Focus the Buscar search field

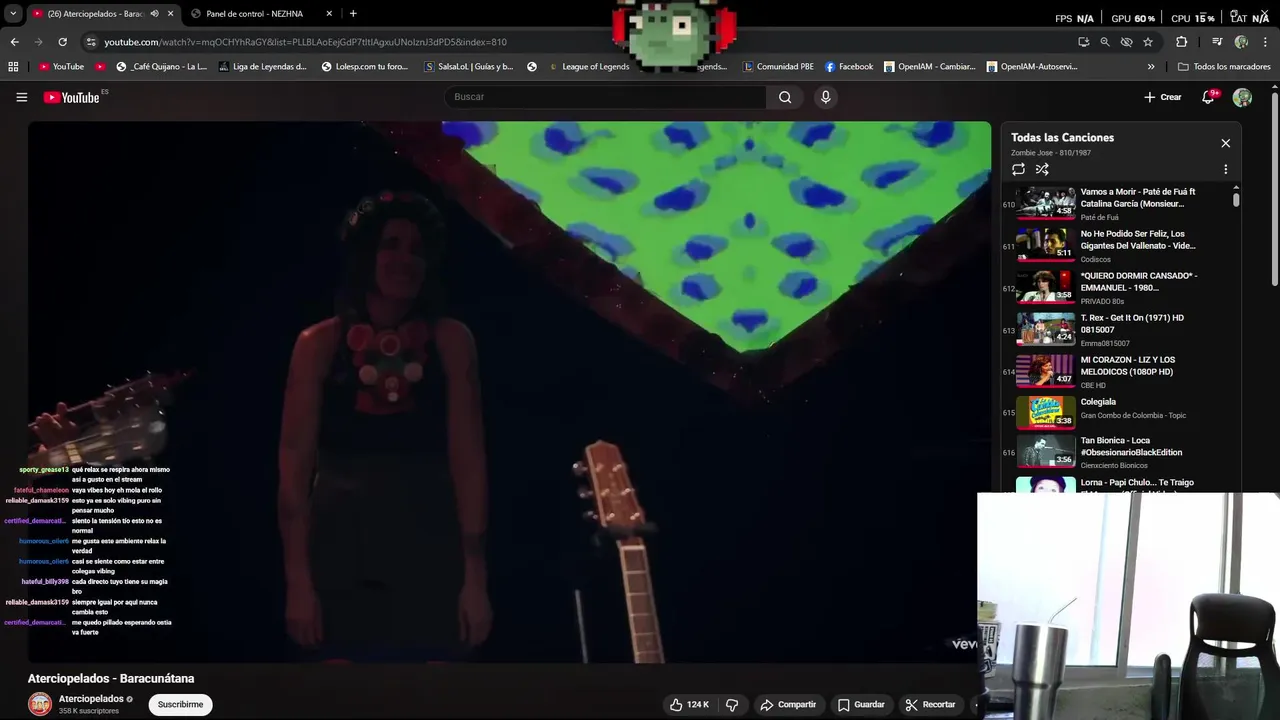tap(606, 97)
